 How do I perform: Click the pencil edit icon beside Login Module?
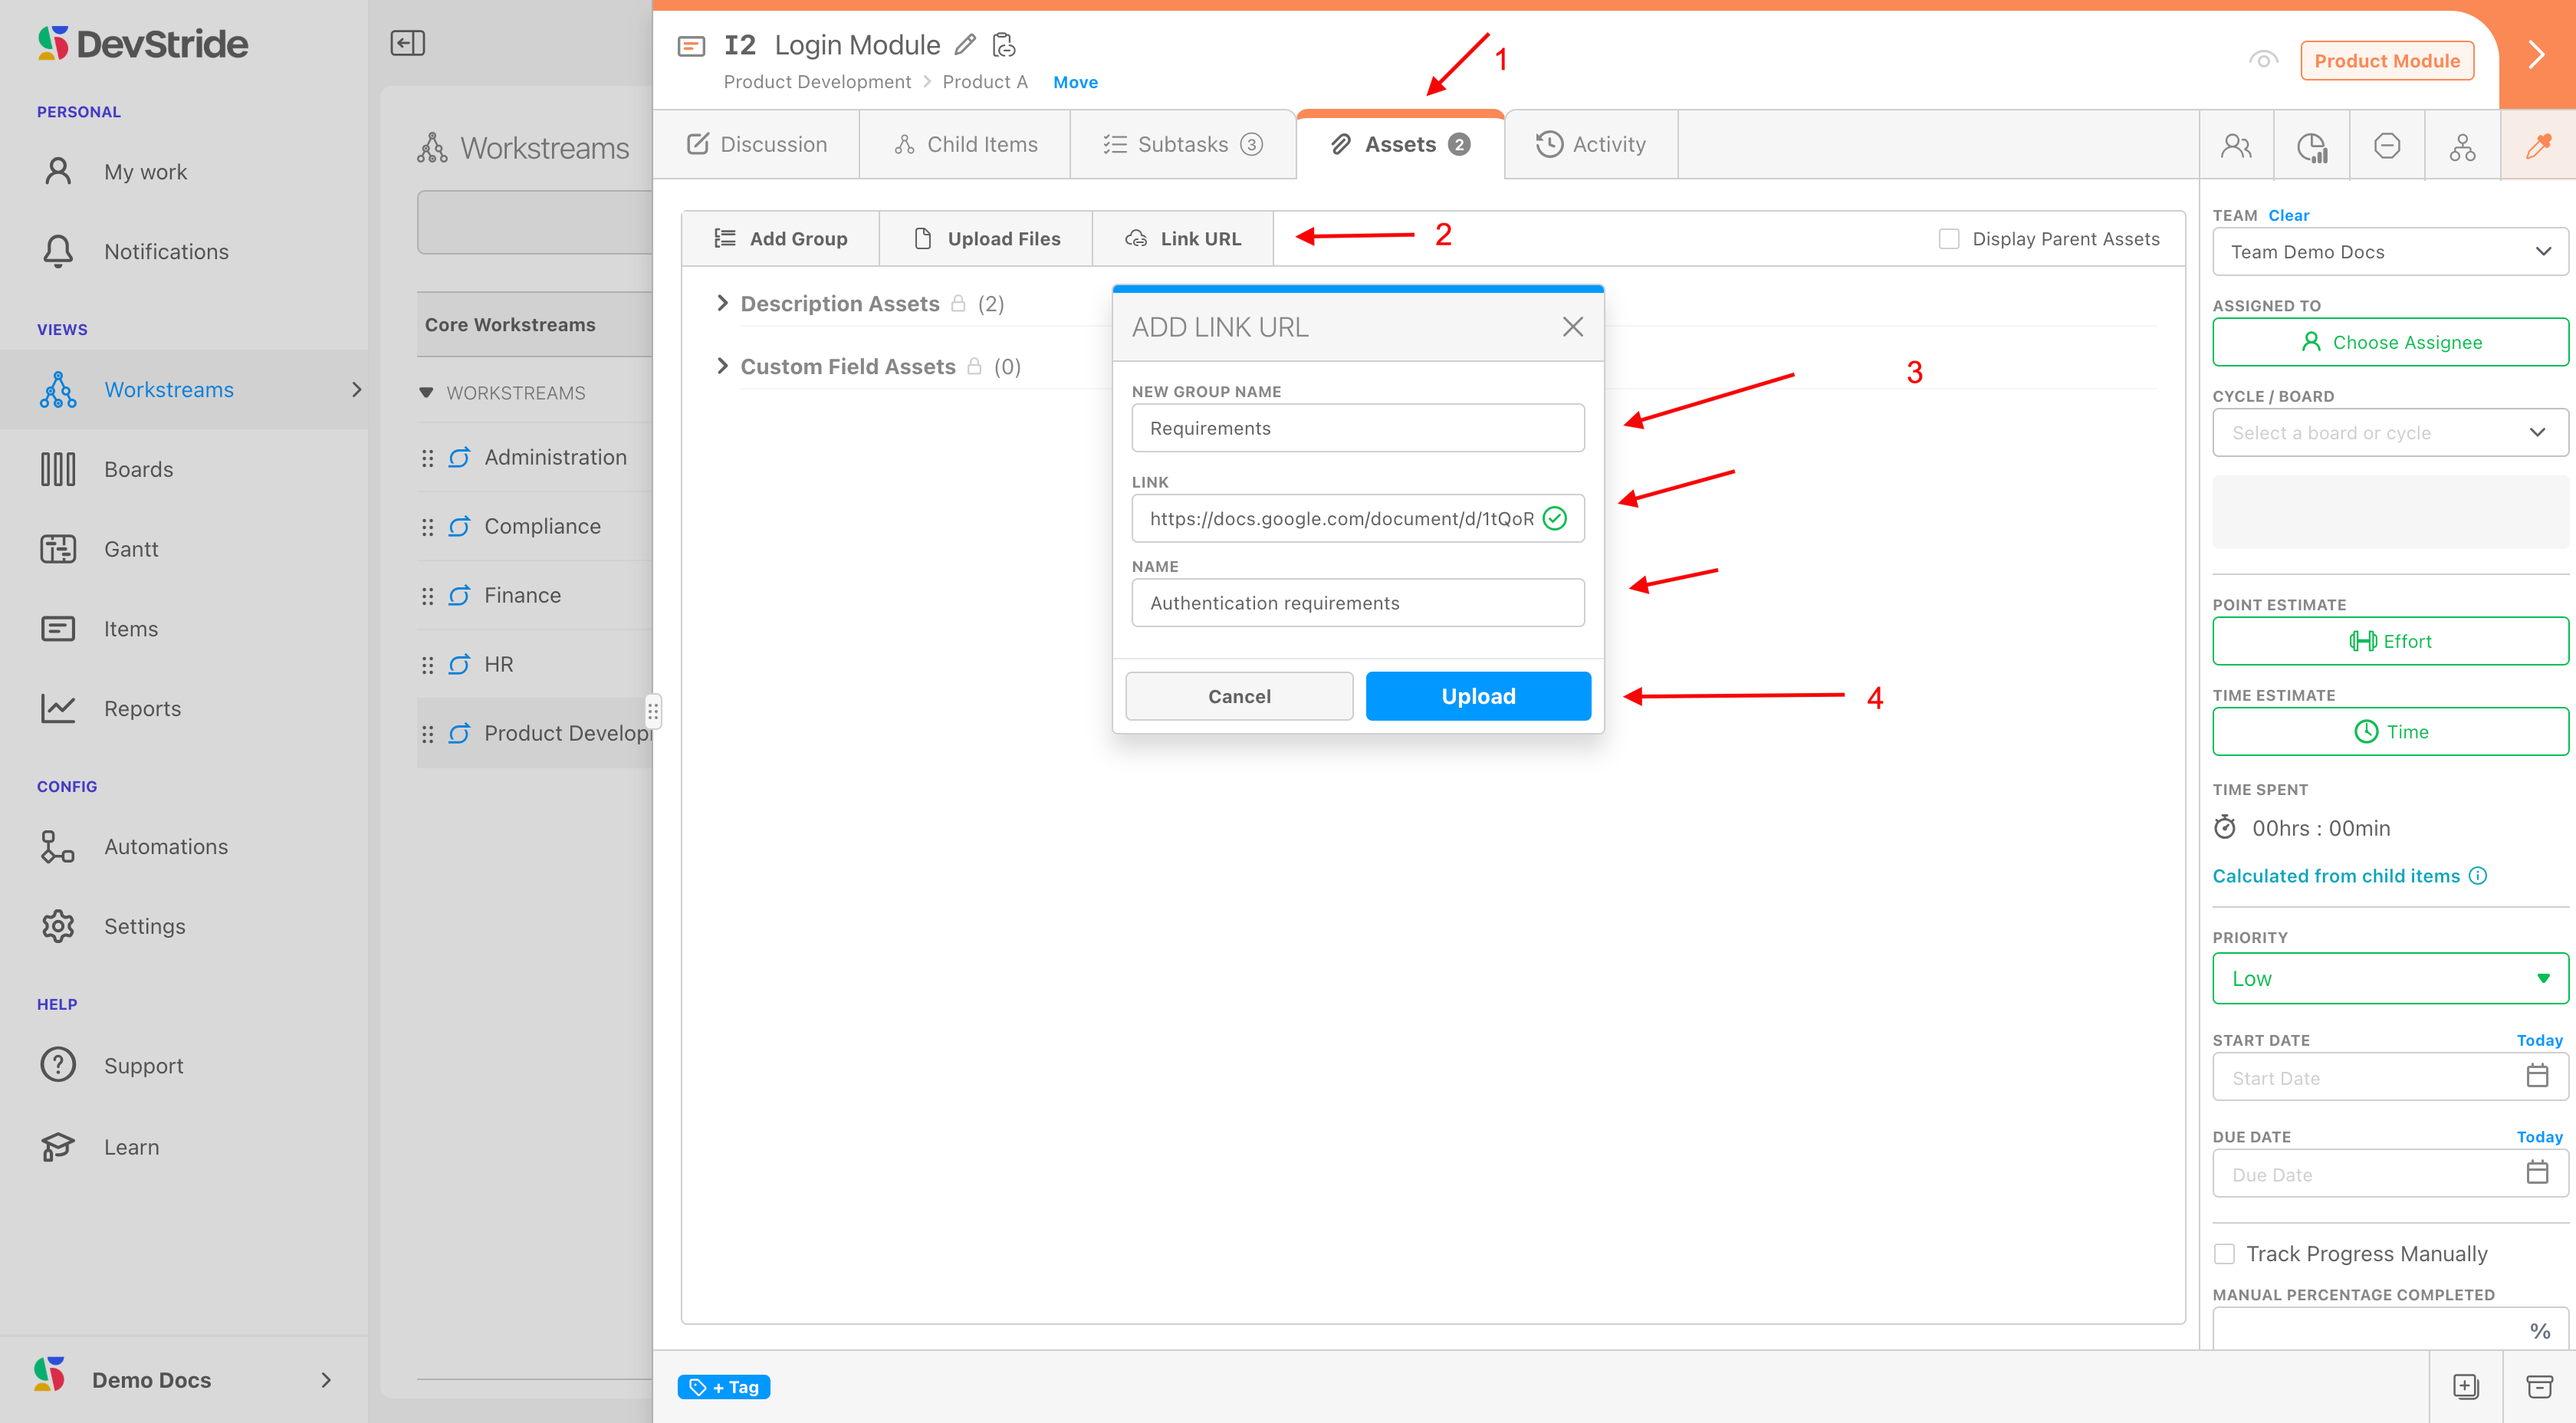click(965, 45)
